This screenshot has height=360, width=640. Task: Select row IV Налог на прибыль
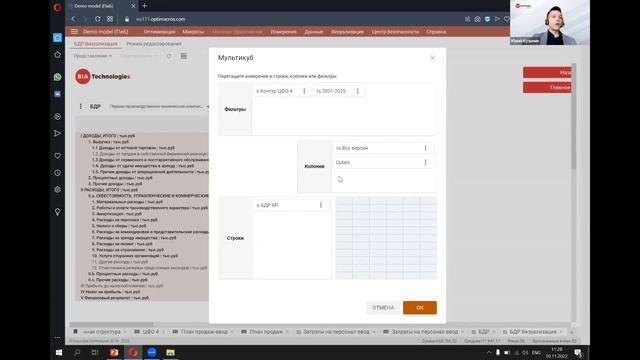(x=110, y=292)
